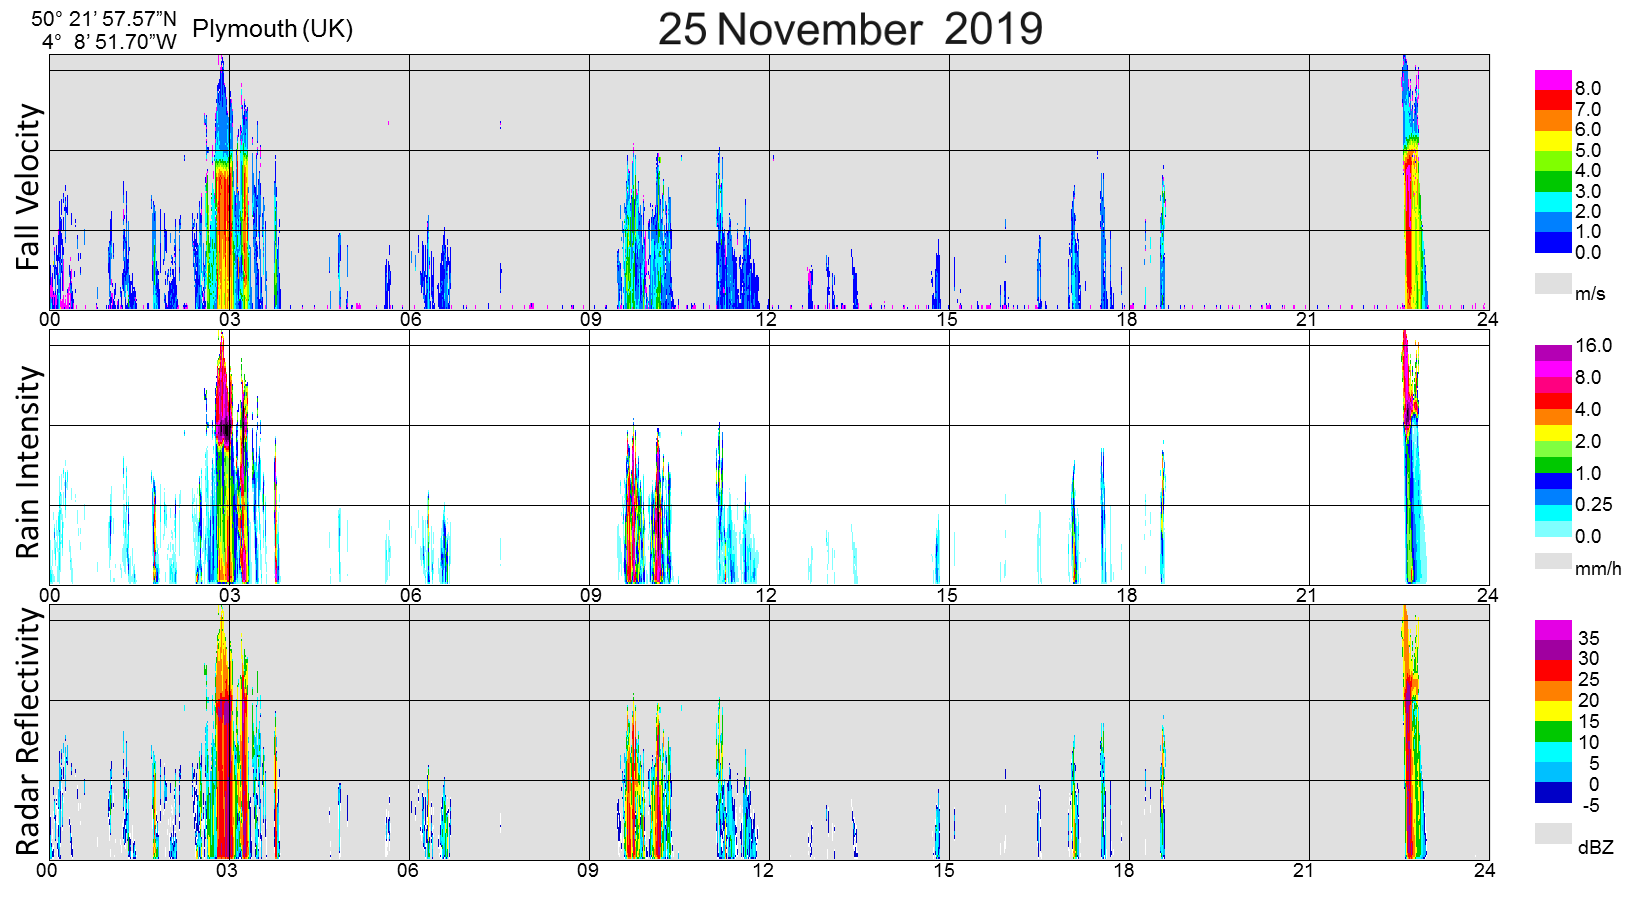
Task: Pick the palest cyan swatch beside 0.0 mm/h
Action: (1553, 529)
